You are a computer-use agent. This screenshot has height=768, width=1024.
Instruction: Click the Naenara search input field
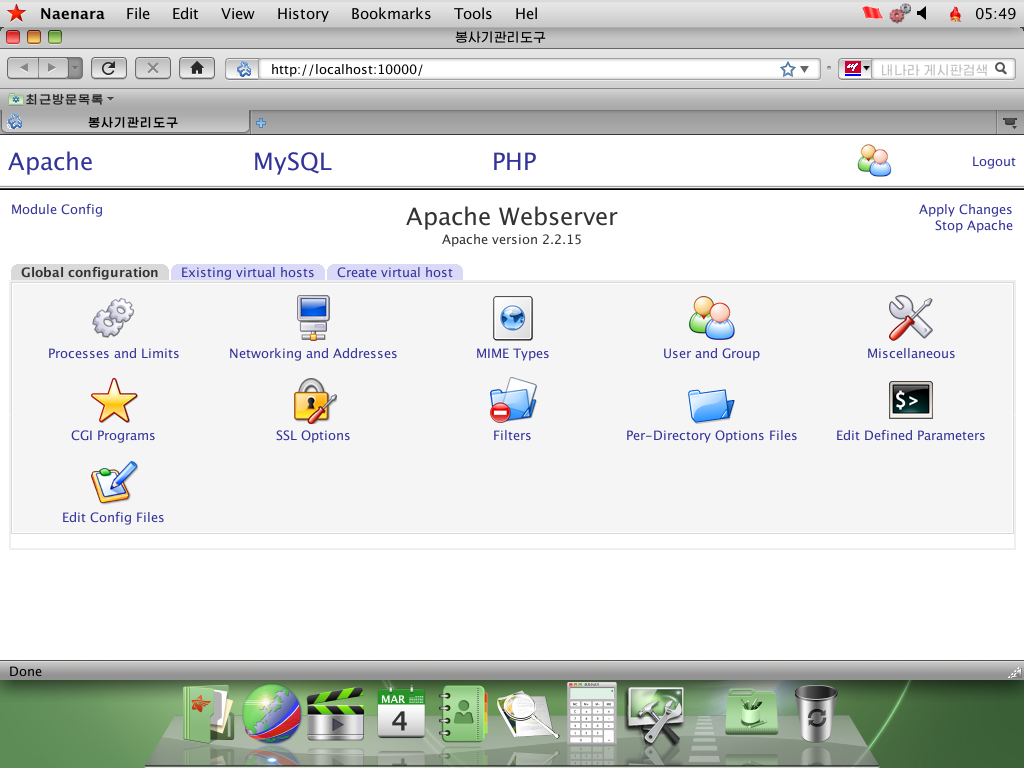pos(933,69)
